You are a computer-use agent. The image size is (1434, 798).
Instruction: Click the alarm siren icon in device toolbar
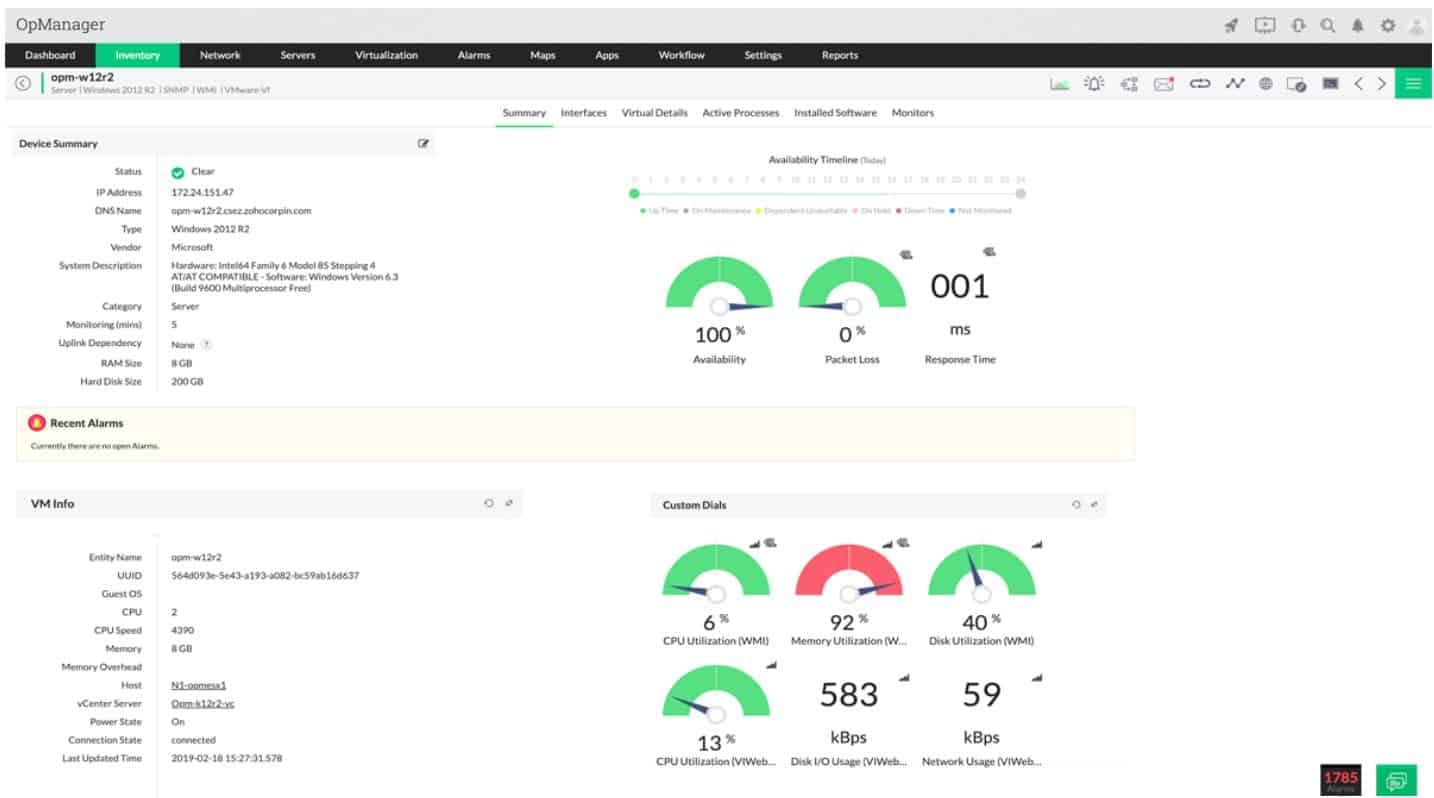tap(1094, 84)
